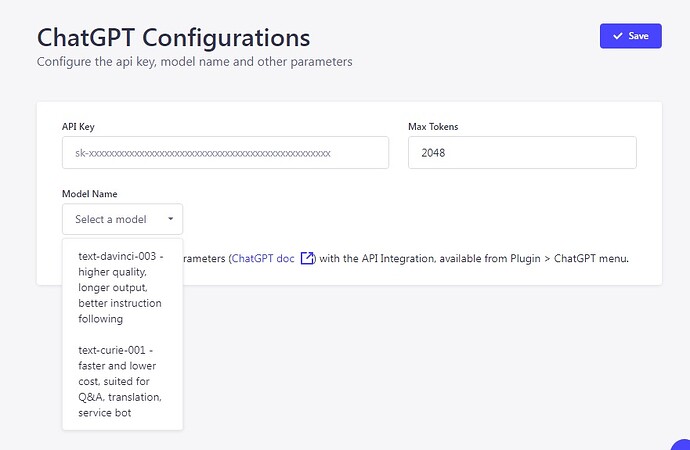Click the external link icon beside ChatGPT doc
This screenshot has height=450, width=690.
[307, 258]
